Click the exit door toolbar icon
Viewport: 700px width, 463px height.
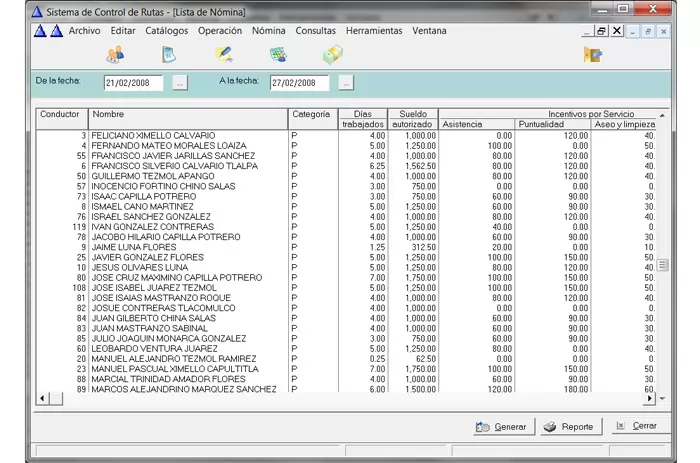click(593, 55)
